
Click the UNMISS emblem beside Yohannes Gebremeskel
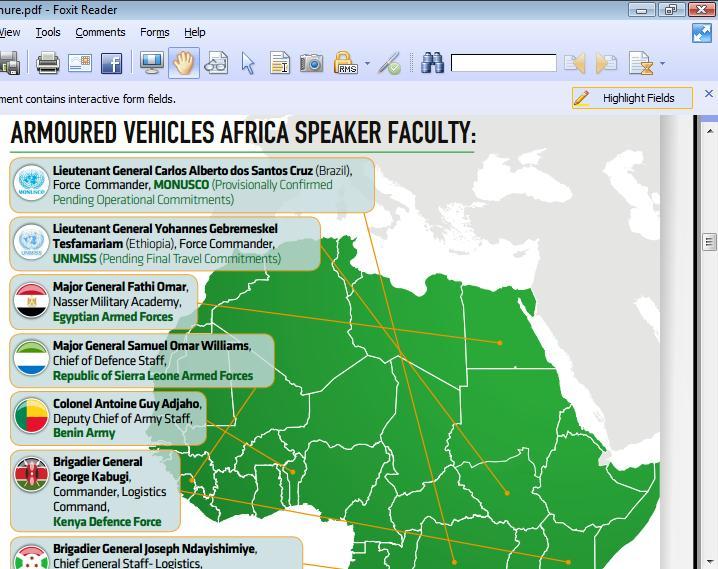click(x=31, y=242)
